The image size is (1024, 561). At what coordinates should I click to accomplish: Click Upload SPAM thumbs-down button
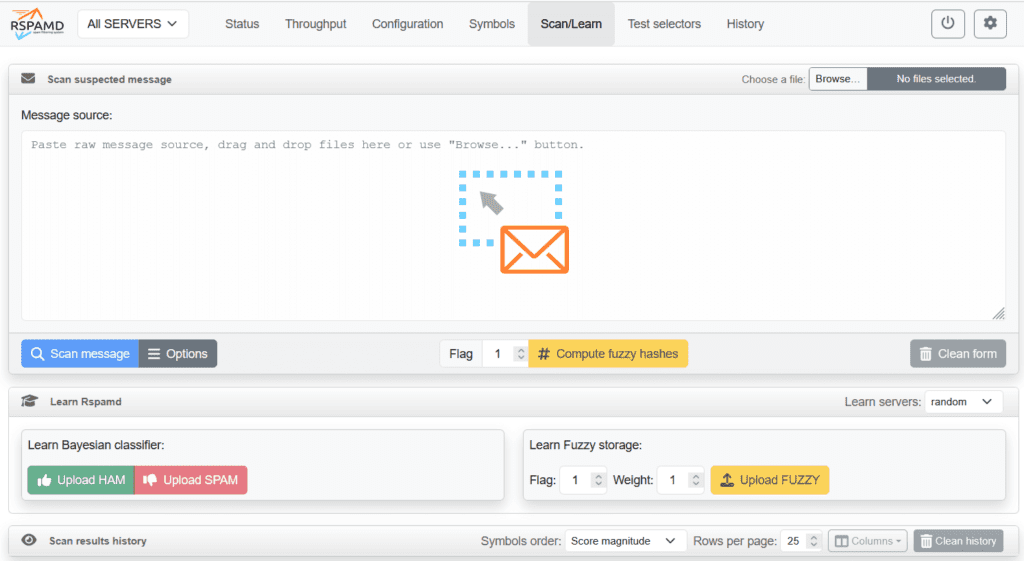pyautogui.click(x=190, y=480)
